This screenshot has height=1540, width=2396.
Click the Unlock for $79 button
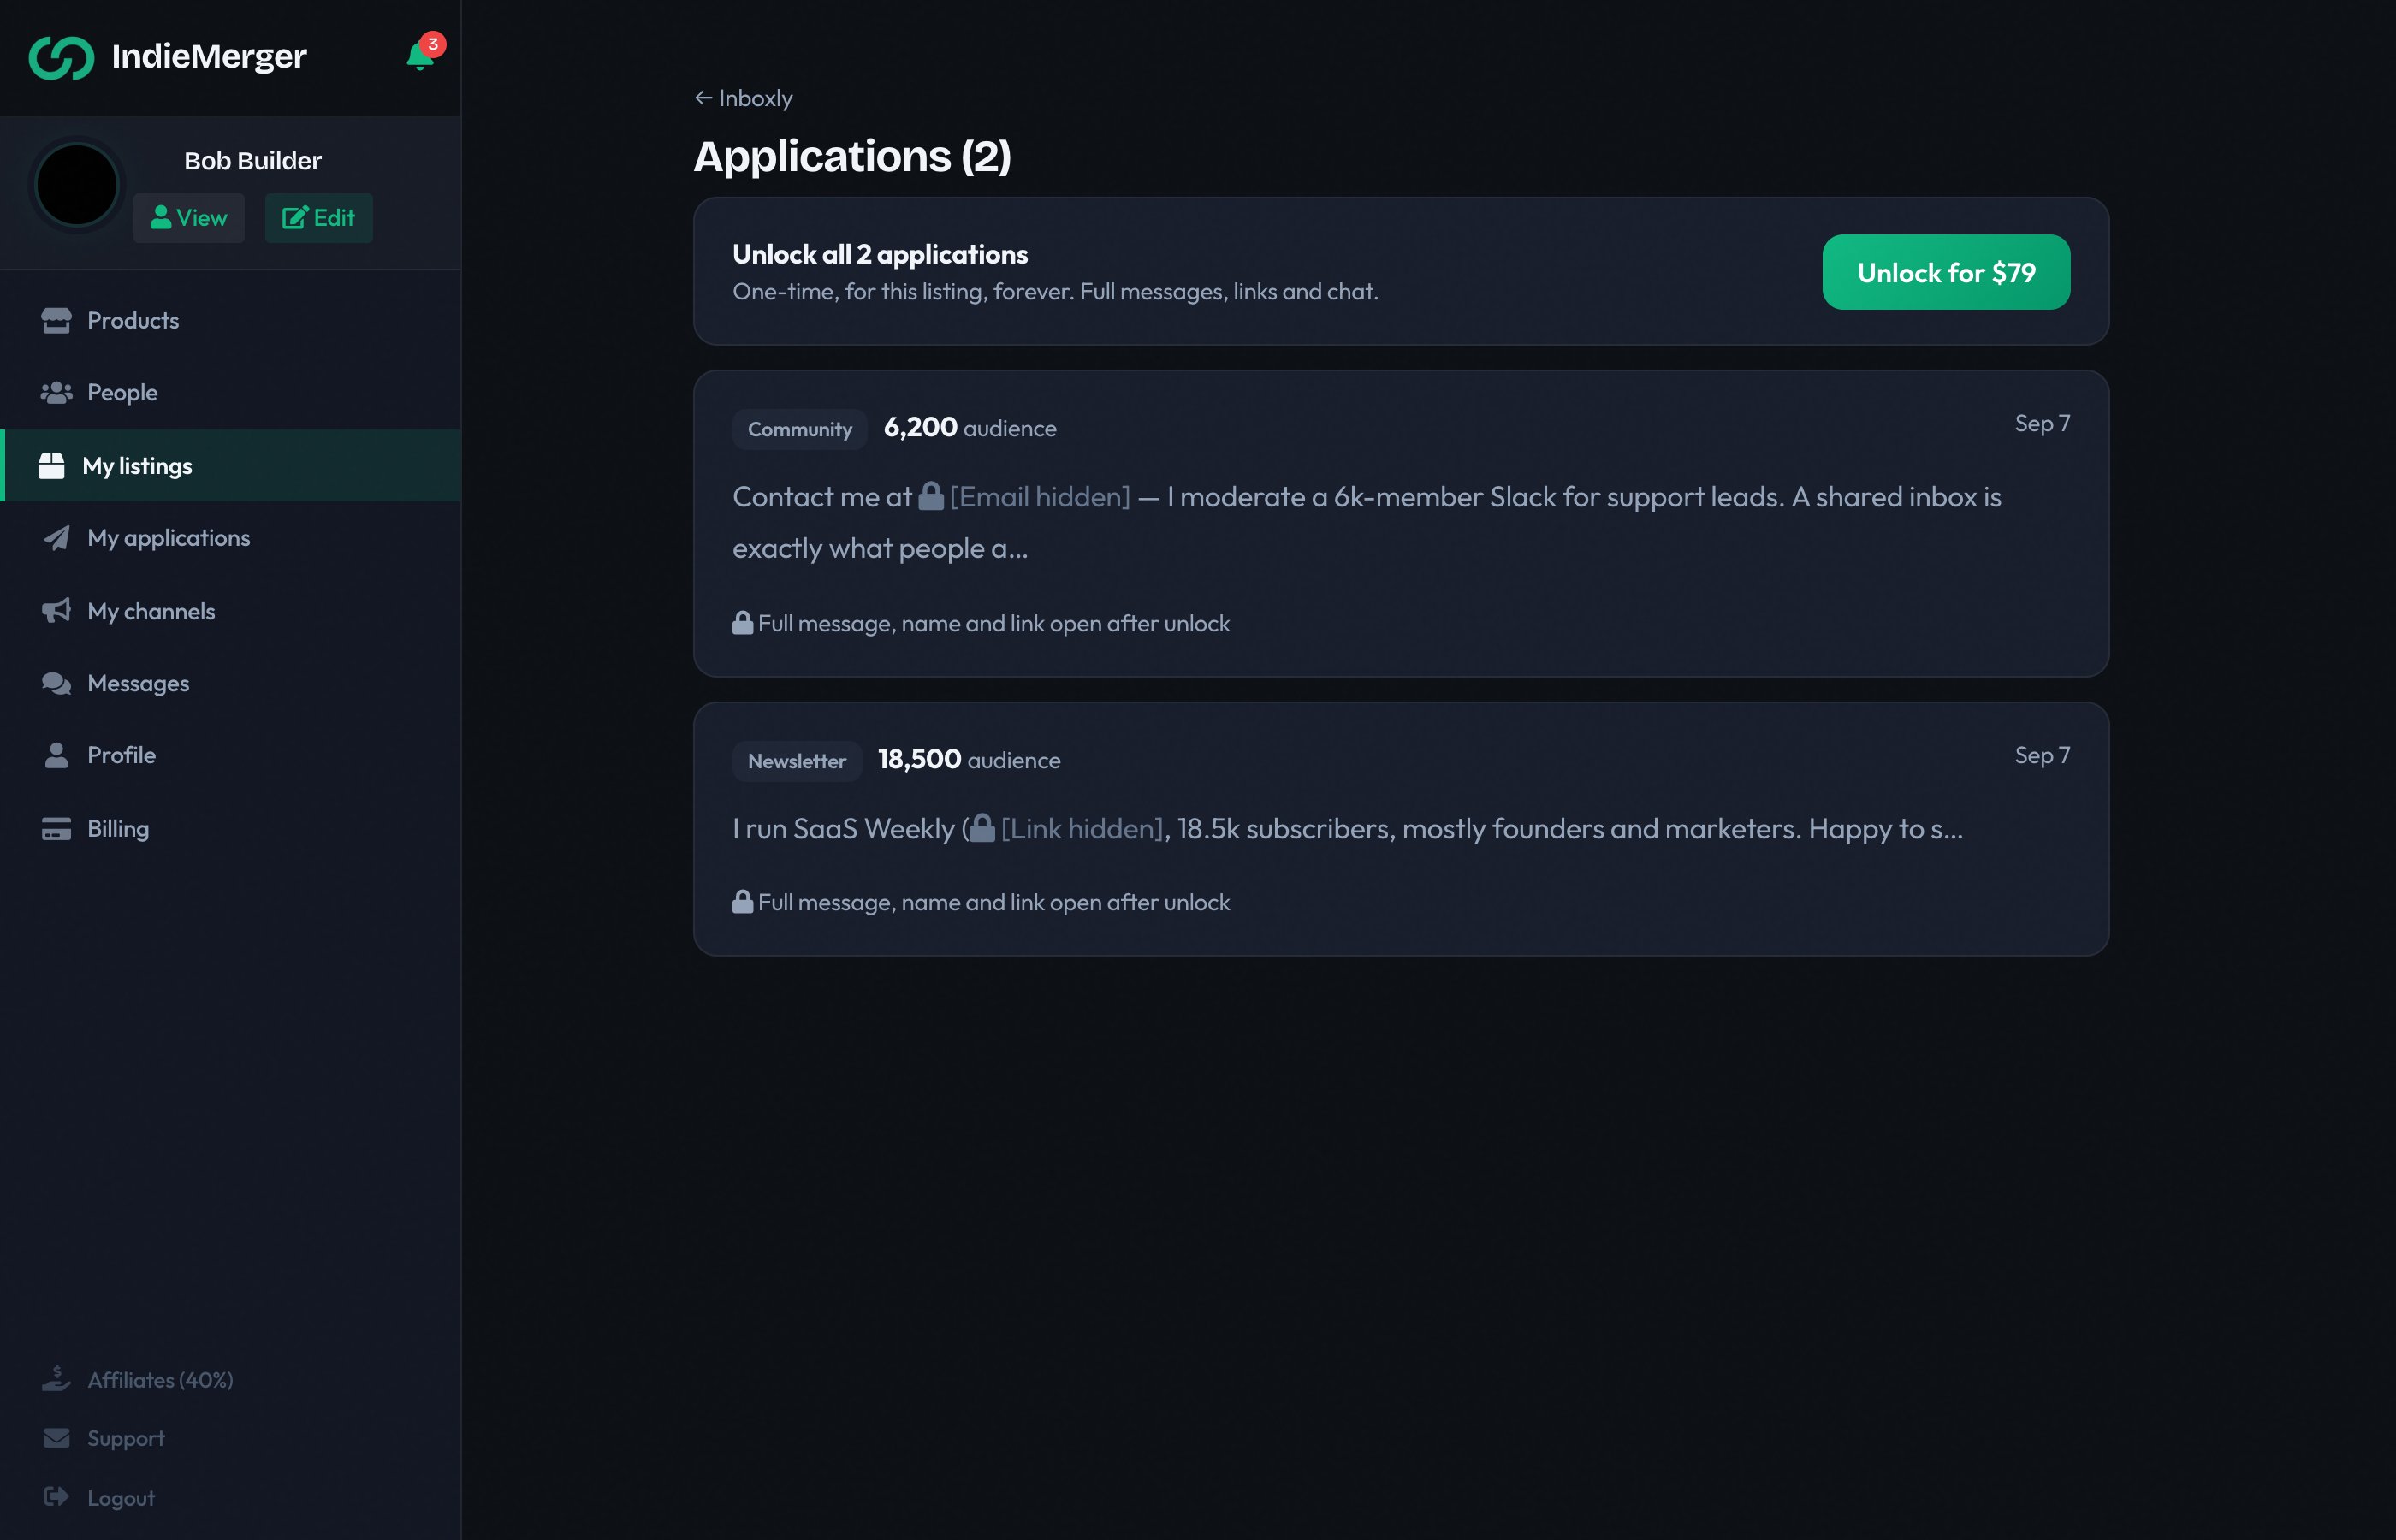(1945, 272)
